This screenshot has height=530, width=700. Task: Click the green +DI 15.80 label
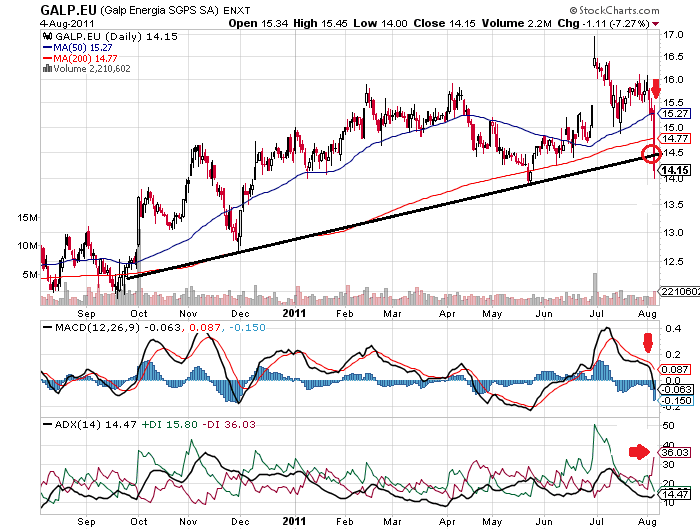169,424
